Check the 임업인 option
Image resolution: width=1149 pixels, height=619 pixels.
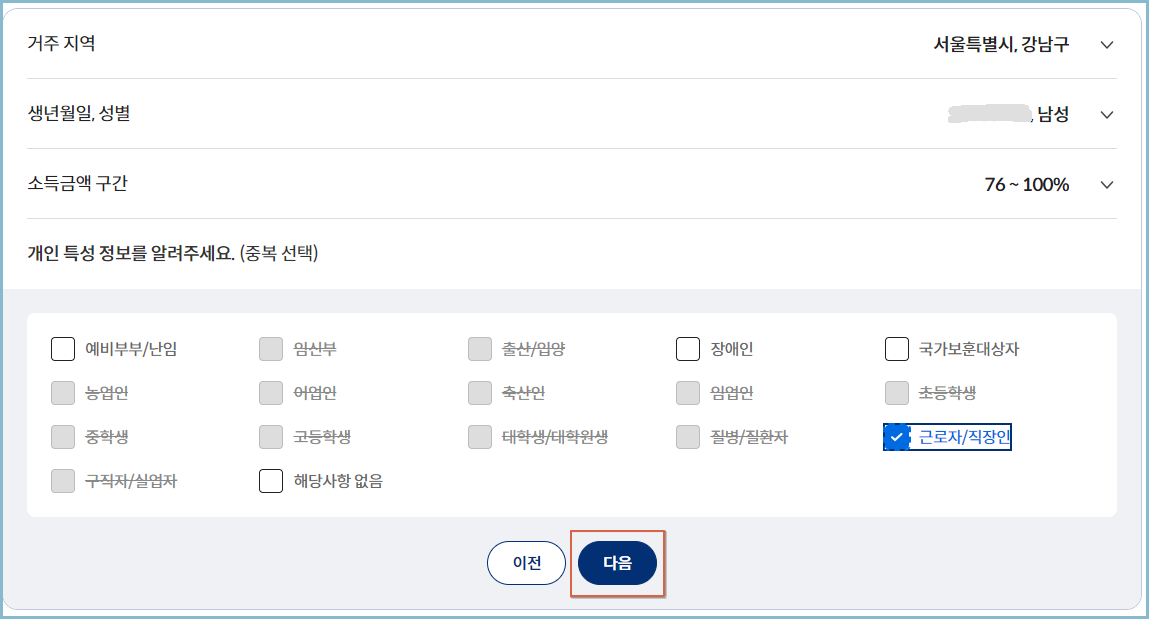tap(687, 393)
